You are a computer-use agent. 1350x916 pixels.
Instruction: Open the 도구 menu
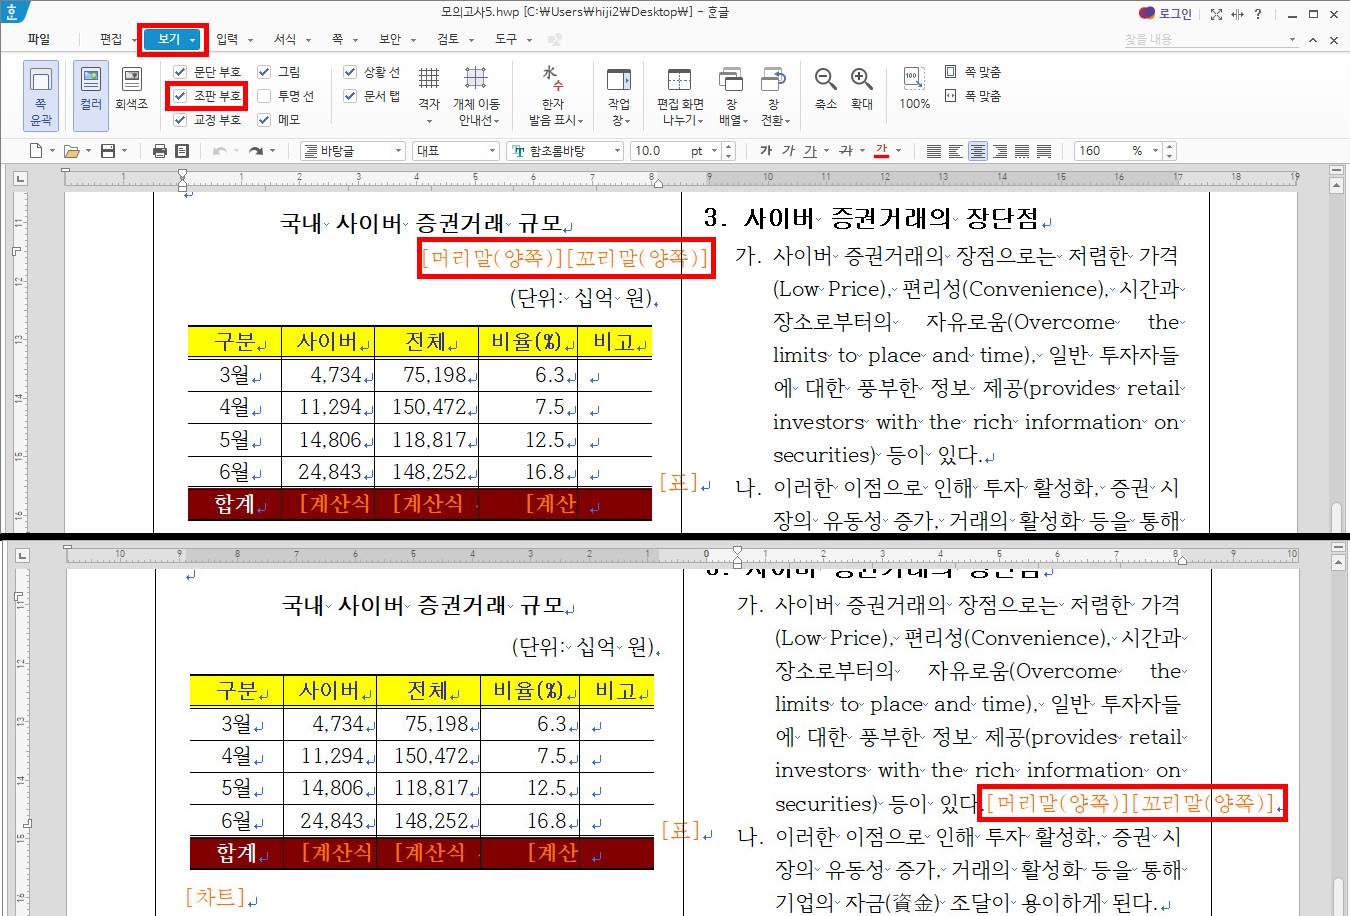[x=506, y=39]
